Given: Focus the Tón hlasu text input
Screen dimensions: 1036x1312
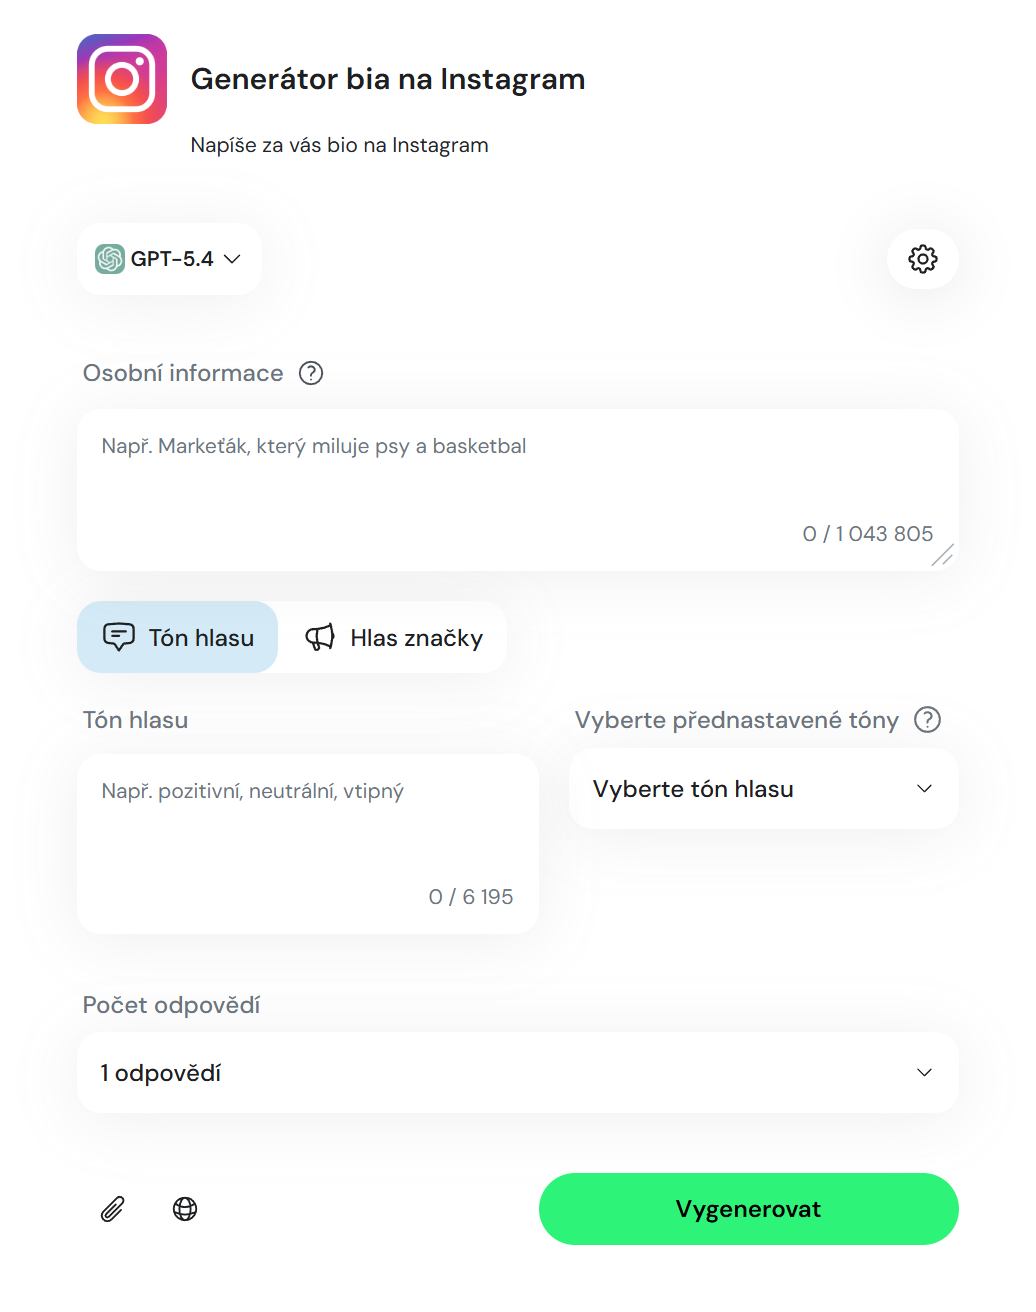Looking at the screenshot, I should pyautogui.click(x=308, y=844).
